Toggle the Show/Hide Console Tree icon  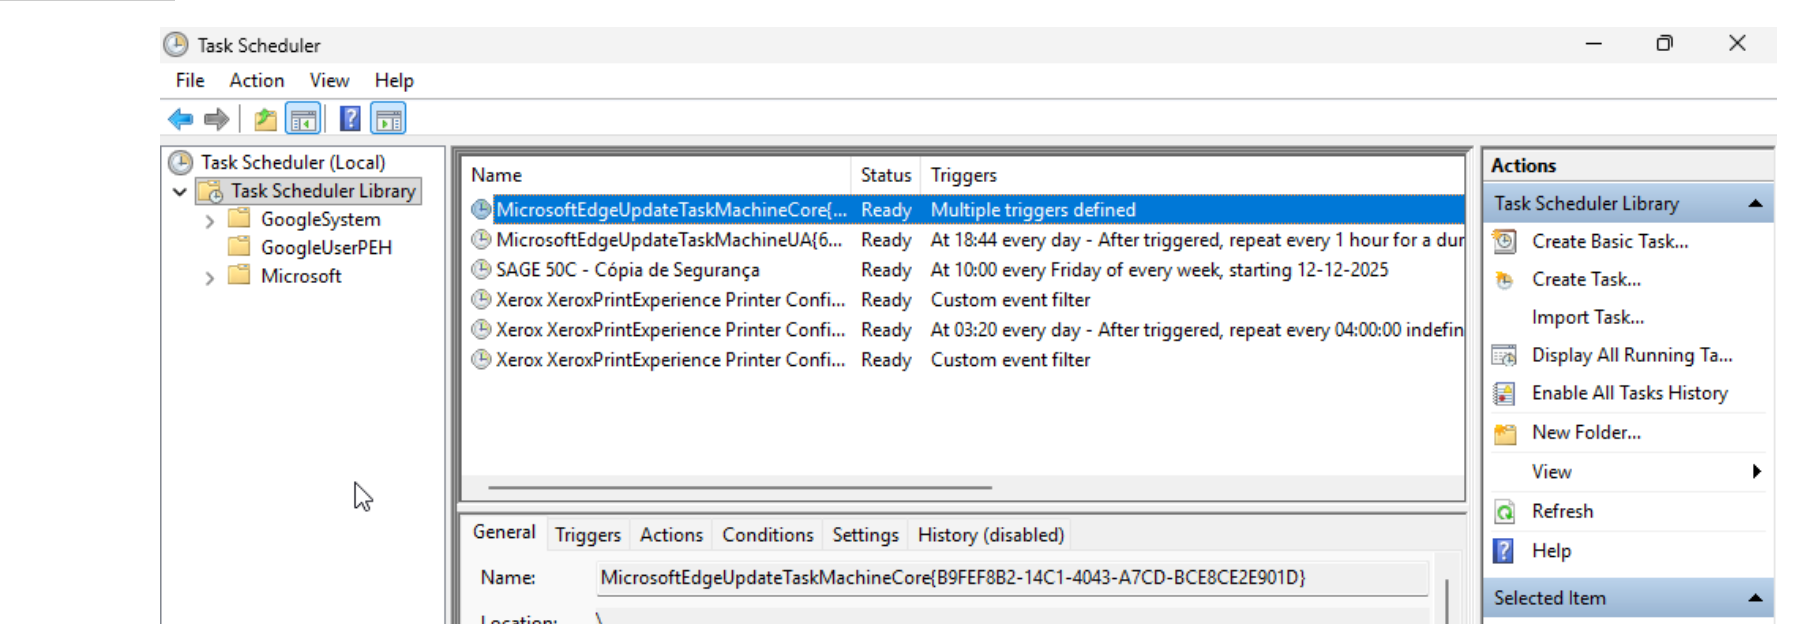click(x=303, y=120)
